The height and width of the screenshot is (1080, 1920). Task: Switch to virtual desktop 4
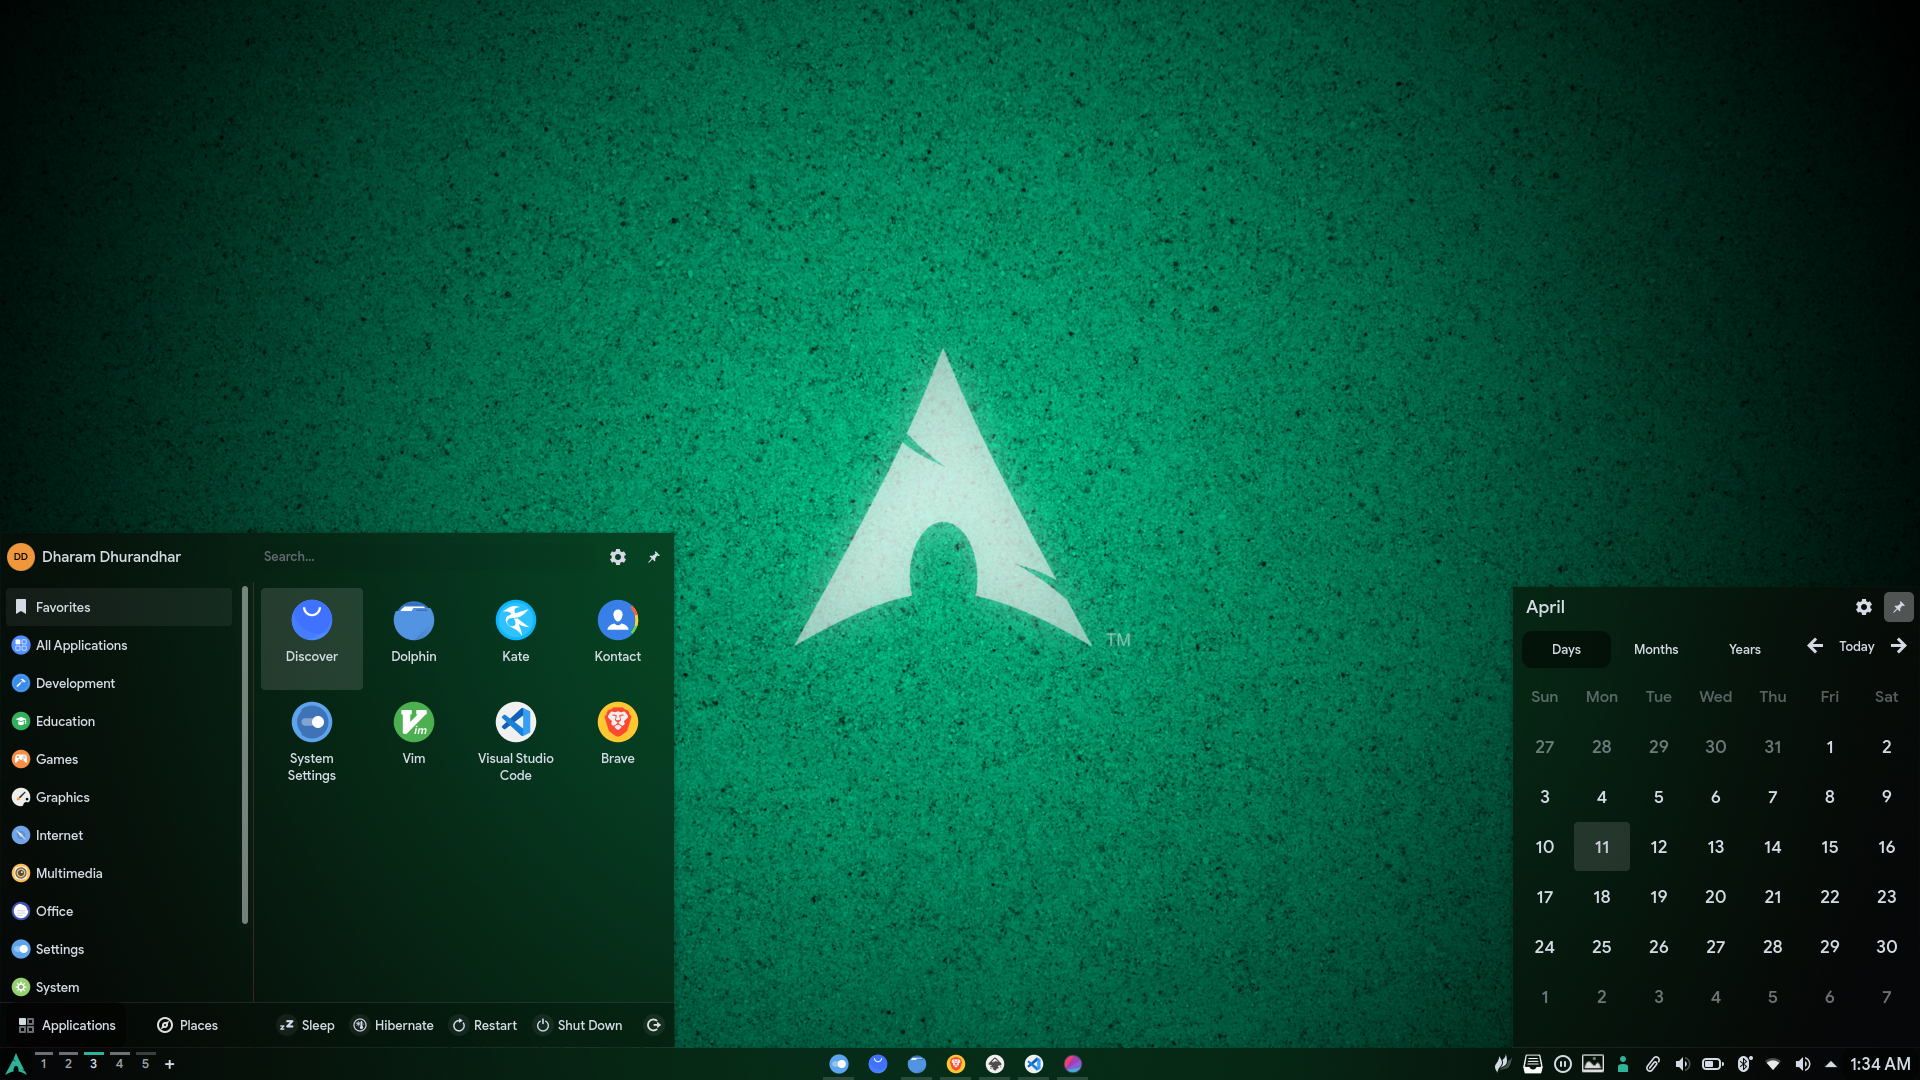[120, 1064]
